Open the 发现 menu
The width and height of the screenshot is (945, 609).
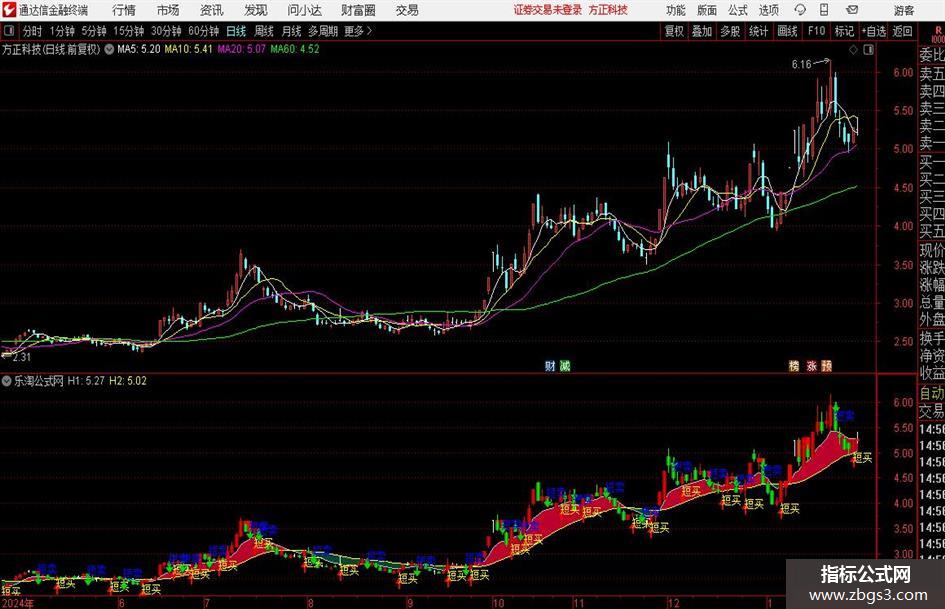tap(256, 10)
